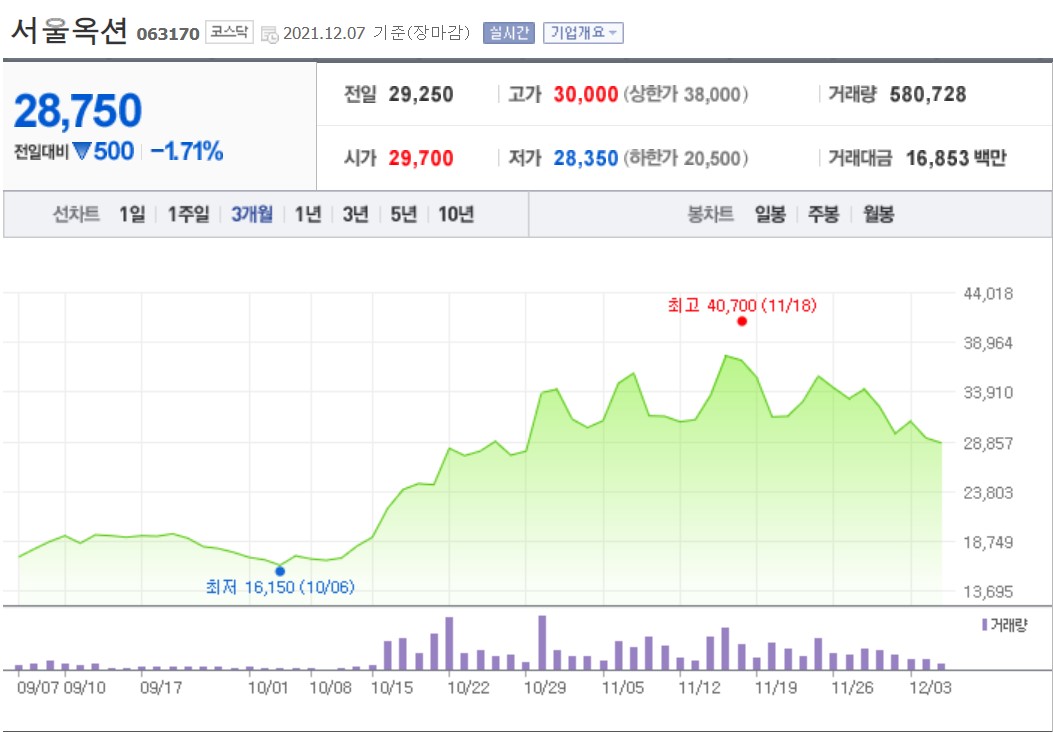Image resolution: width=1053 pixels, height=732 pixels.
Task: Select the 1주일 line chart tab
Action: click(x=189, y=214)
